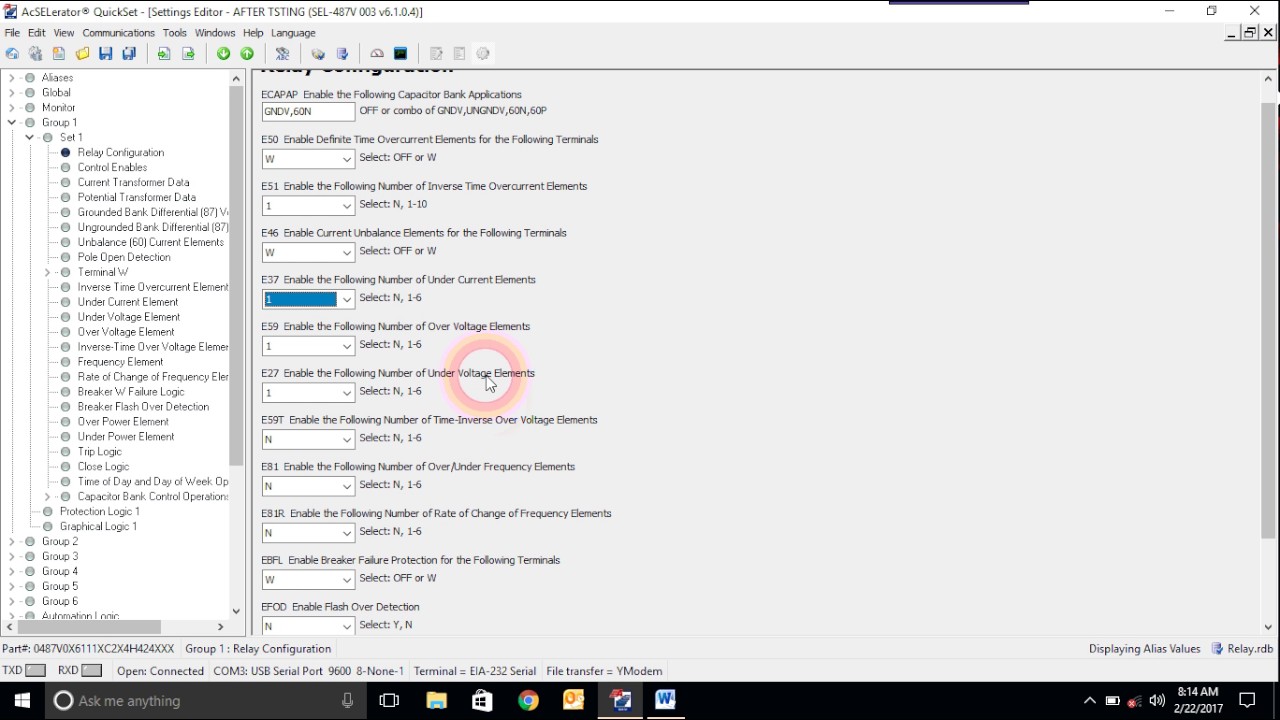Click the black terminal window toolbar icon
1280x720 pixels.
(401, 54)
